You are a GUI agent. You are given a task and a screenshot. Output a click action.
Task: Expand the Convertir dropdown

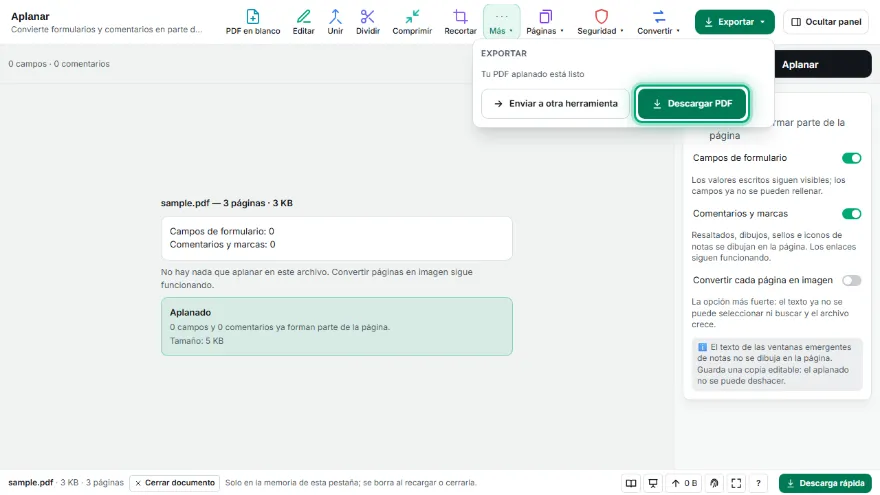click(x=658, y=22)
